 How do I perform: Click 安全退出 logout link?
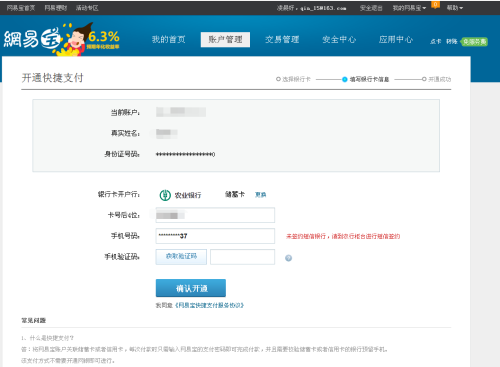pyautogui.click(x=371, y=8)
